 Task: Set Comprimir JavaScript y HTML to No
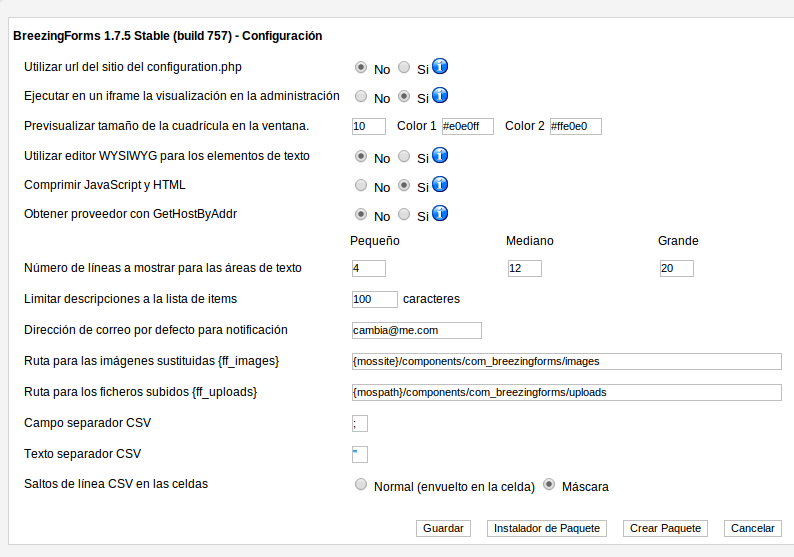361,185
